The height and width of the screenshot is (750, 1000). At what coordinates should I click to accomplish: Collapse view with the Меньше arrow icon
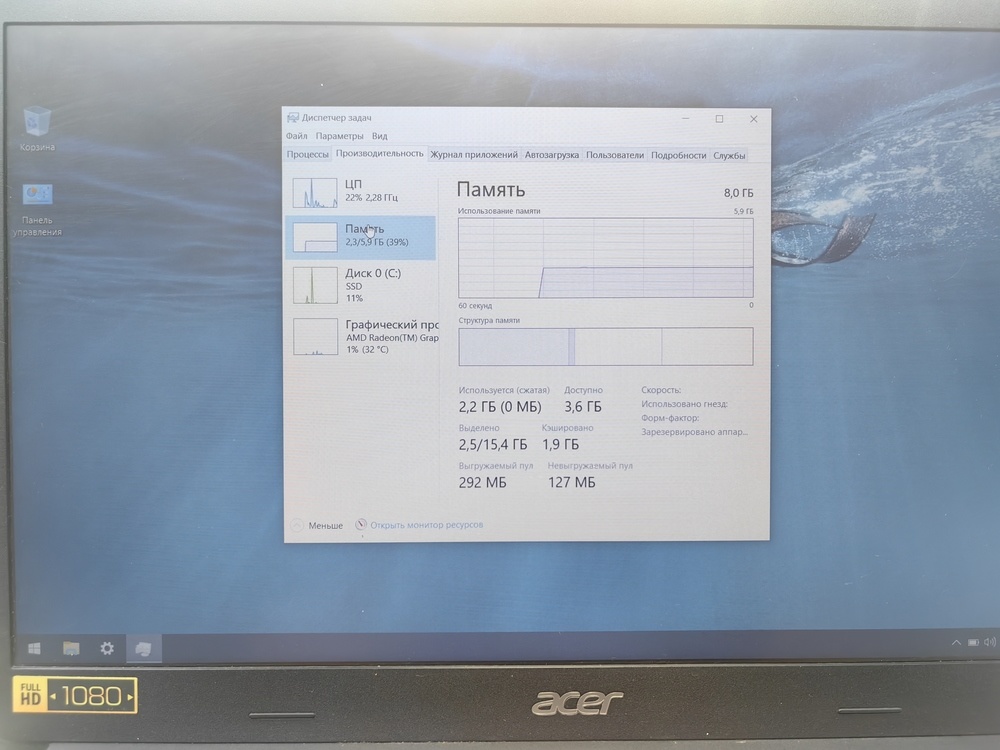pos(297,525)
